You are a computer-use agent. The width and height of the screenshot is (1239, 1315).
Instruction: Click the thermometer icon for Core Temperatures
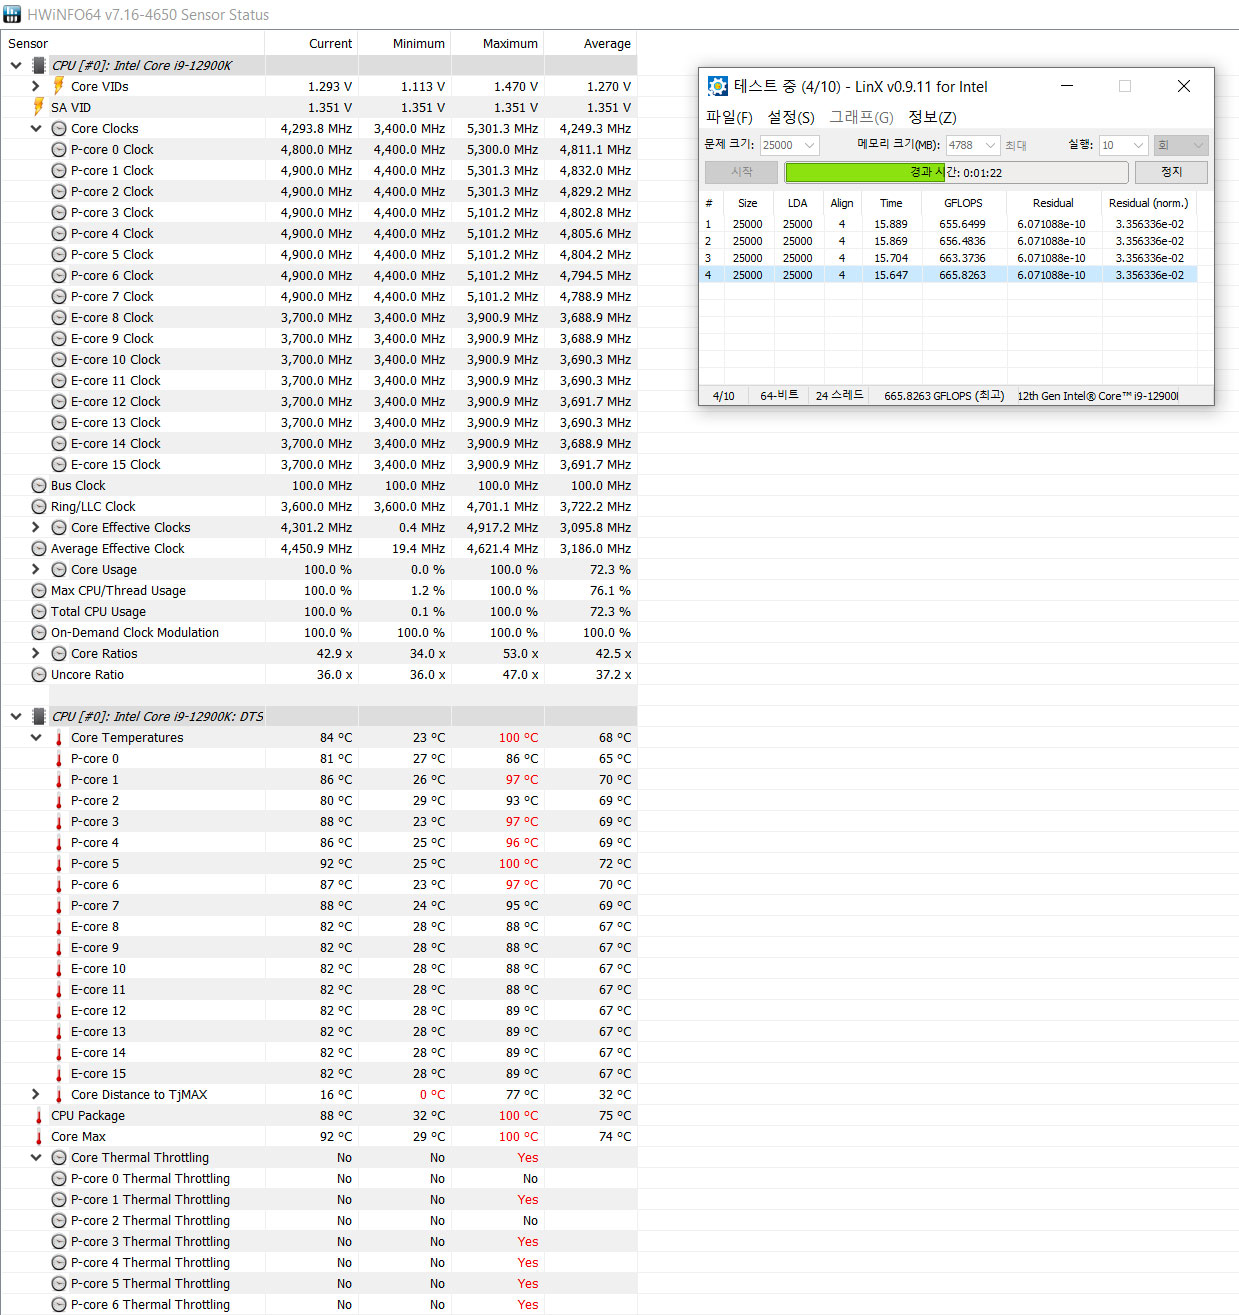[59, 738]
